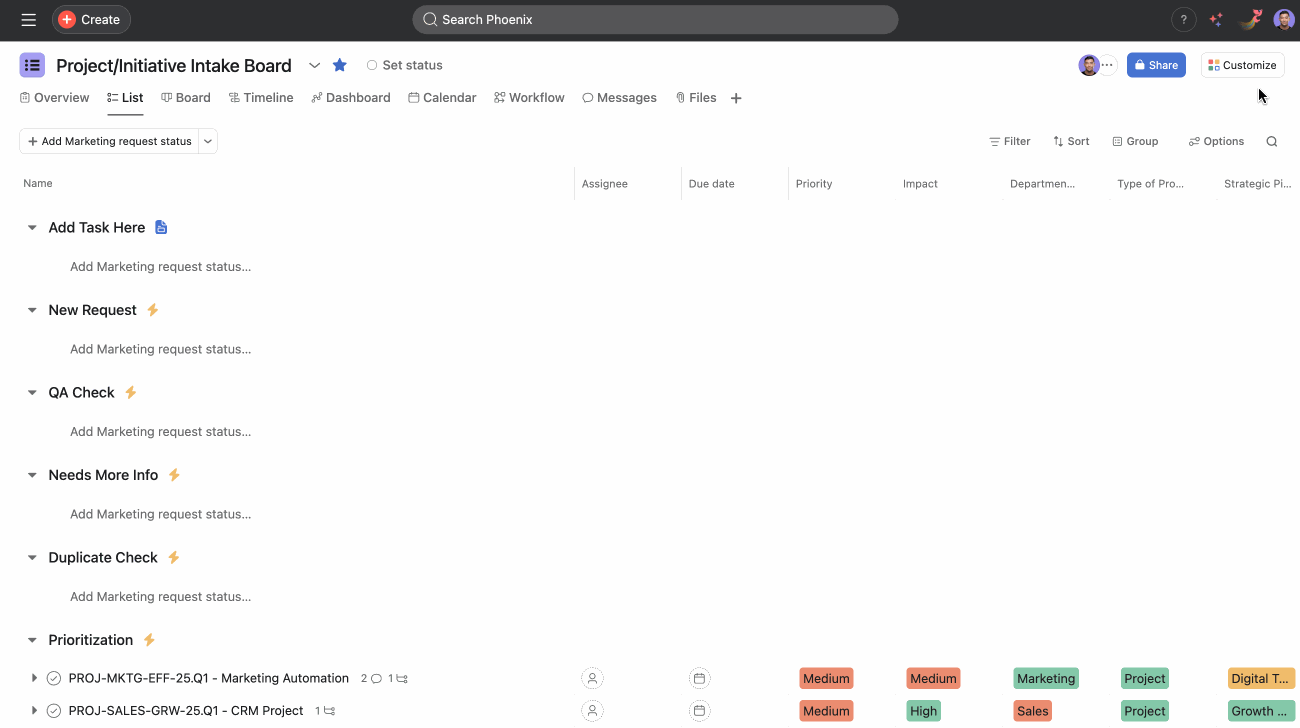Open the Timeline view tab
This screenshot has width=1300, height=728.
point(261,97)
